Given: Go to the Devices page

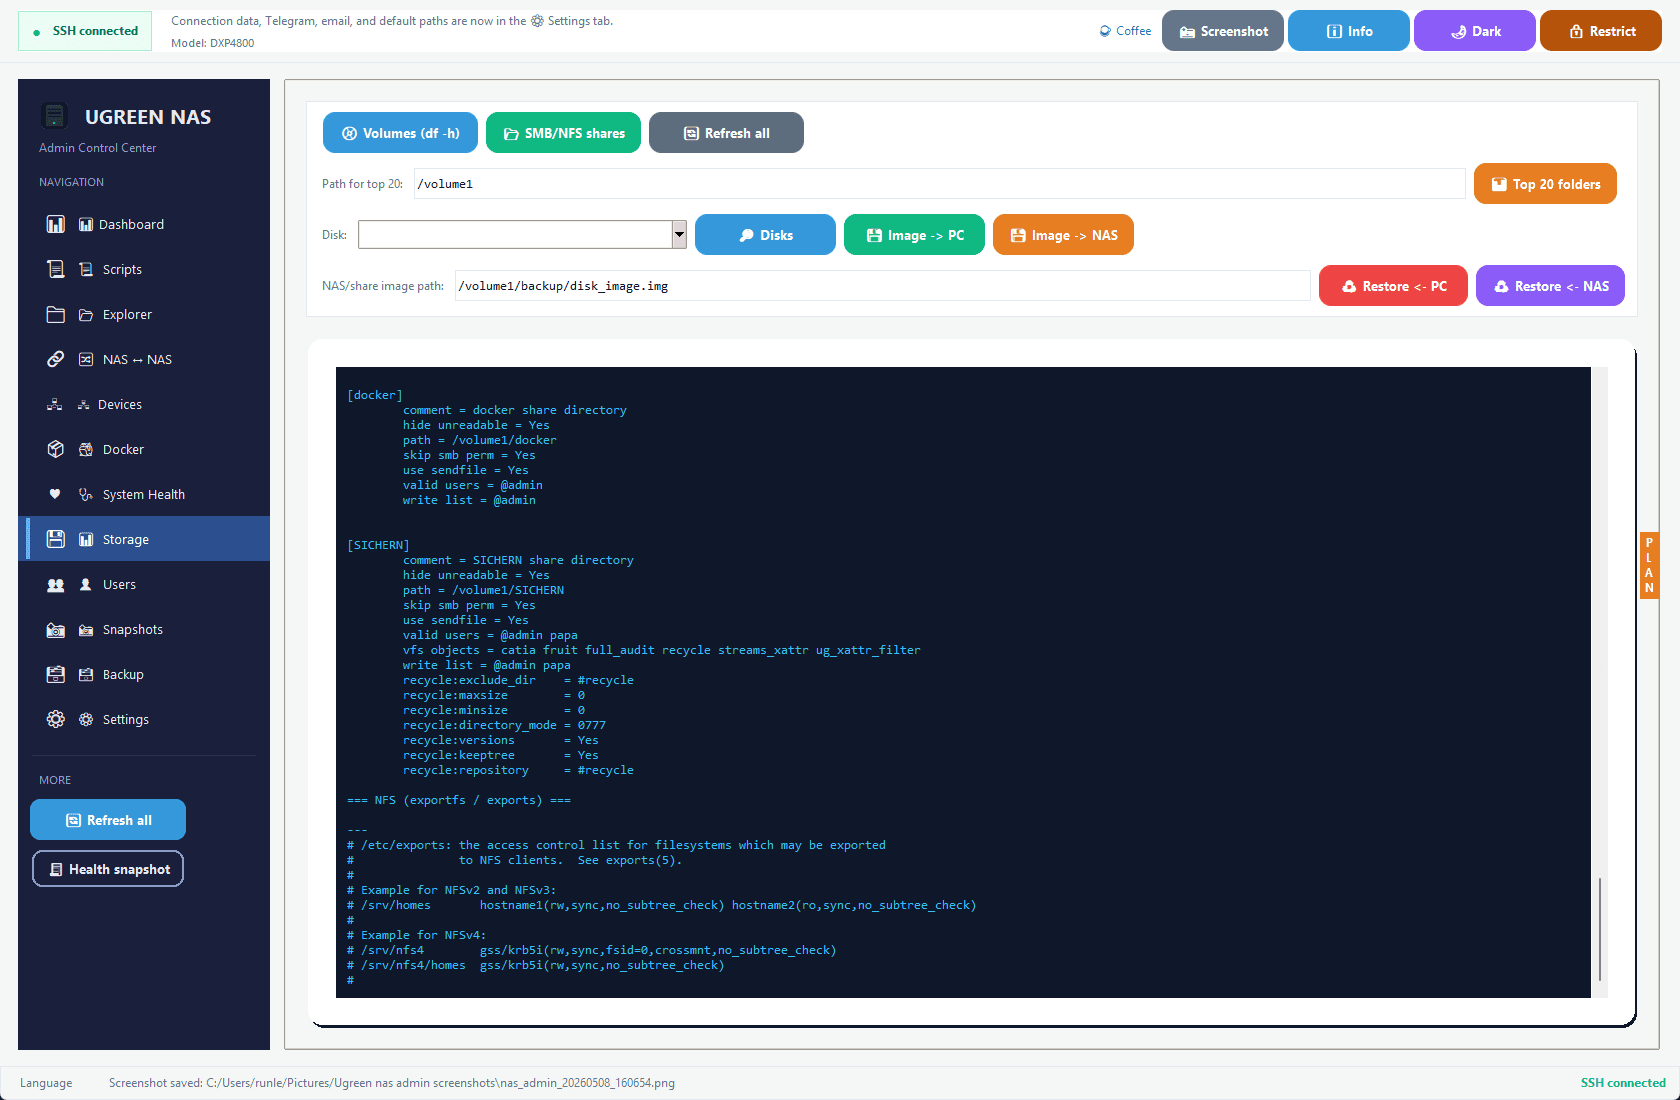Looking at the screenshot, I should click(x=144, y=404).
